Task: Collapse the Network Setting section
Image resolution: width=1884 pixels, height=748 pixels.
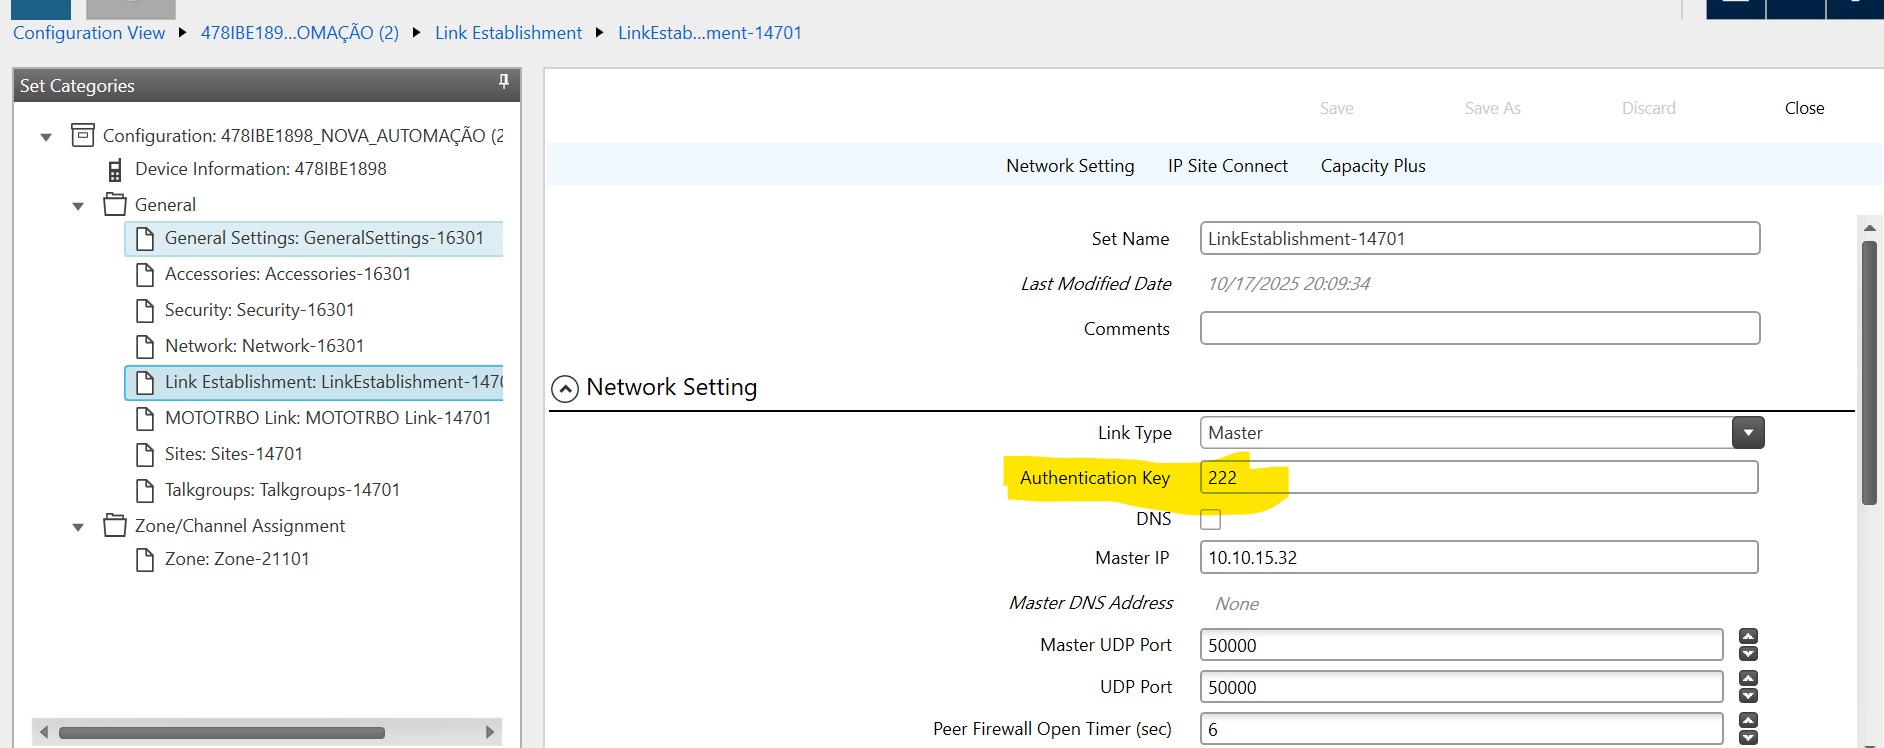Action: tap(565, 388)
